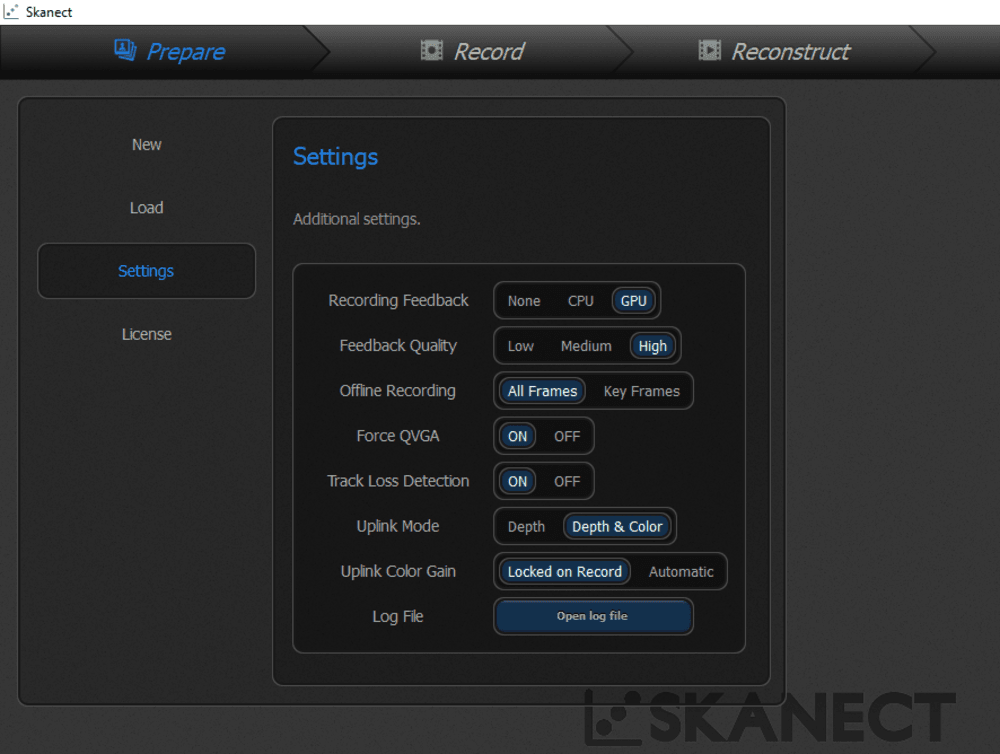Viewport: 1000px width, 754px height.
Task: Select Key Frames for Offline Recording
Action: click(642, 392)
